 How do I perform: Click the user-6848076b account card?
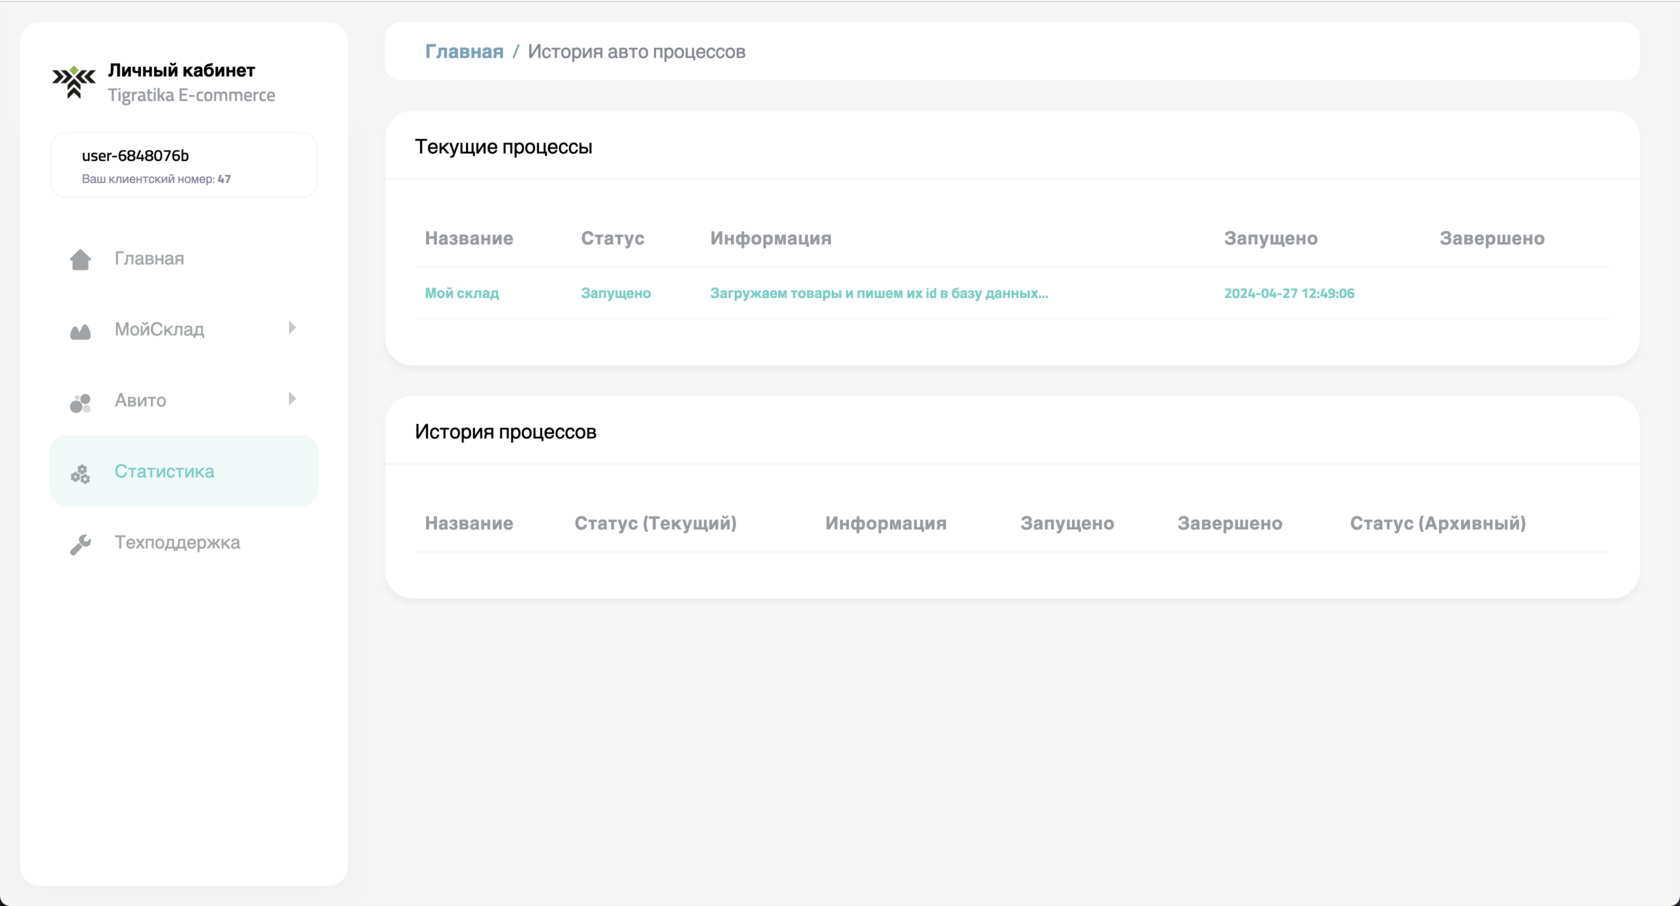184,165
